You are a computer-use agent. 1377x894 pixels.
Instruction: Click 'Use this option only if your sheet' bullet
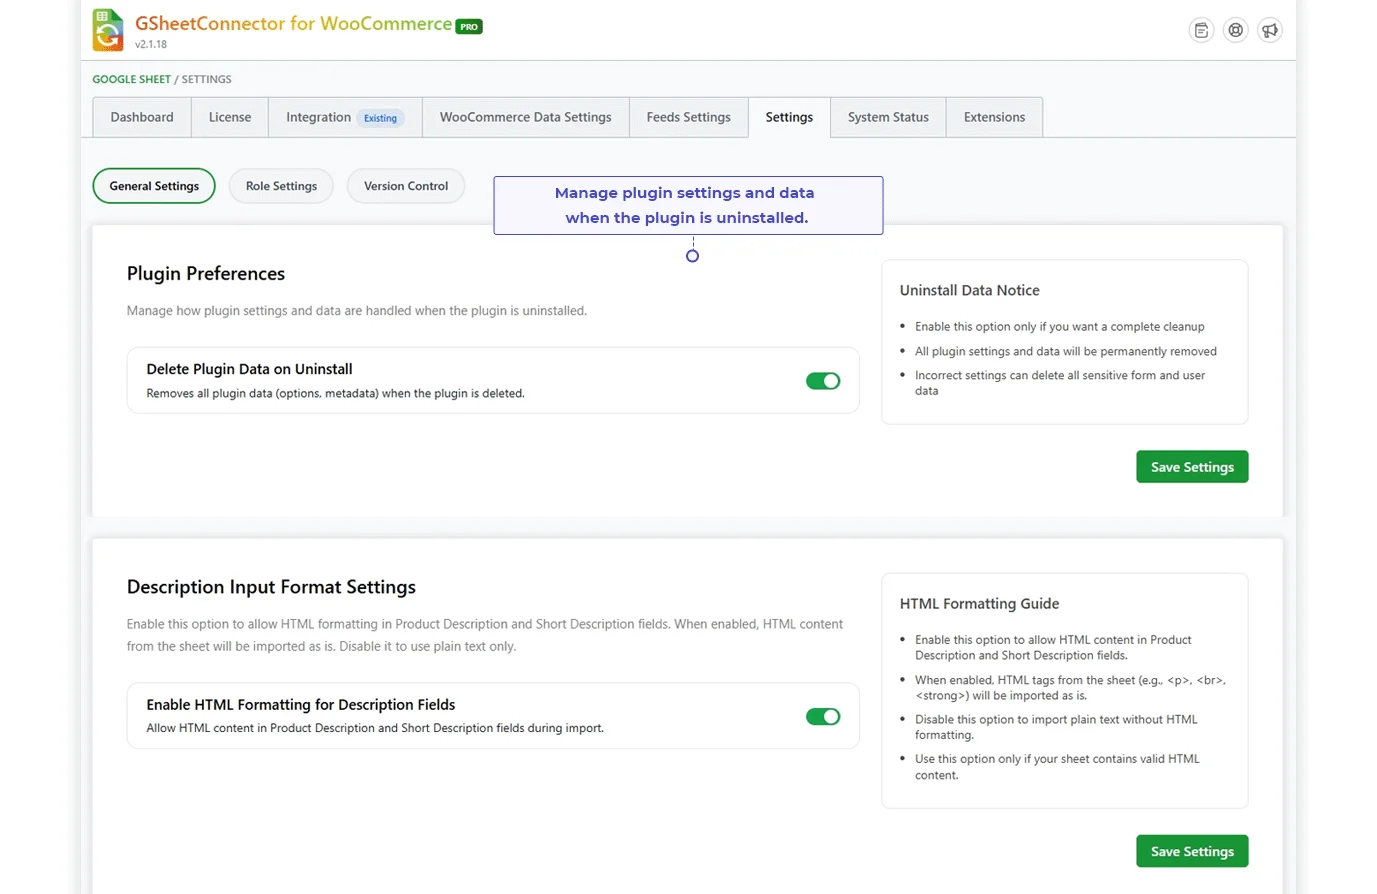click(x=1057, y=767)
